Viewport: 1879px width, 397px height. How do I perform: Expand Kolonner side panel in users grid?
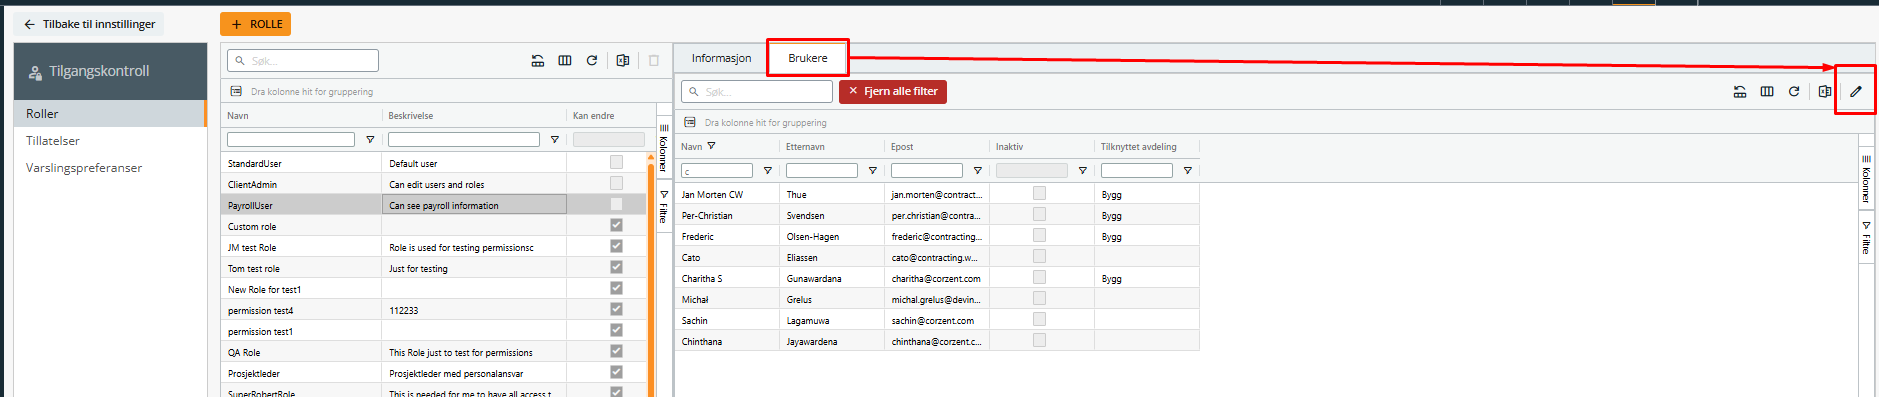click(x=1866, y=179)
